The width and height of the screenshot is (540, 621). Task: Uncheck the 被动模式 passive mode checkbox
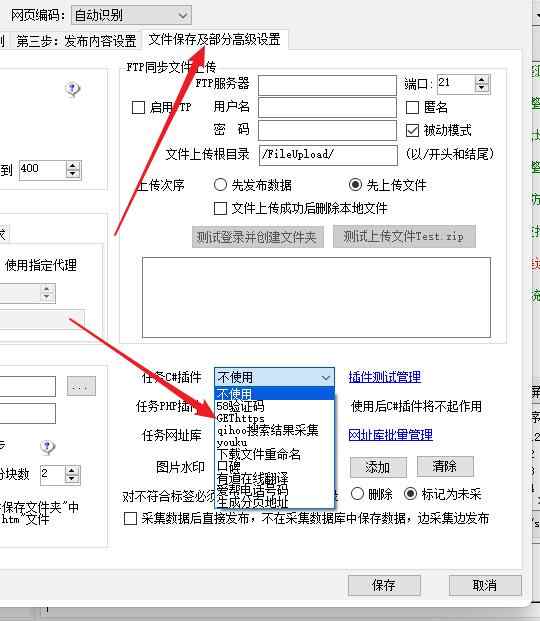point(412,130)
